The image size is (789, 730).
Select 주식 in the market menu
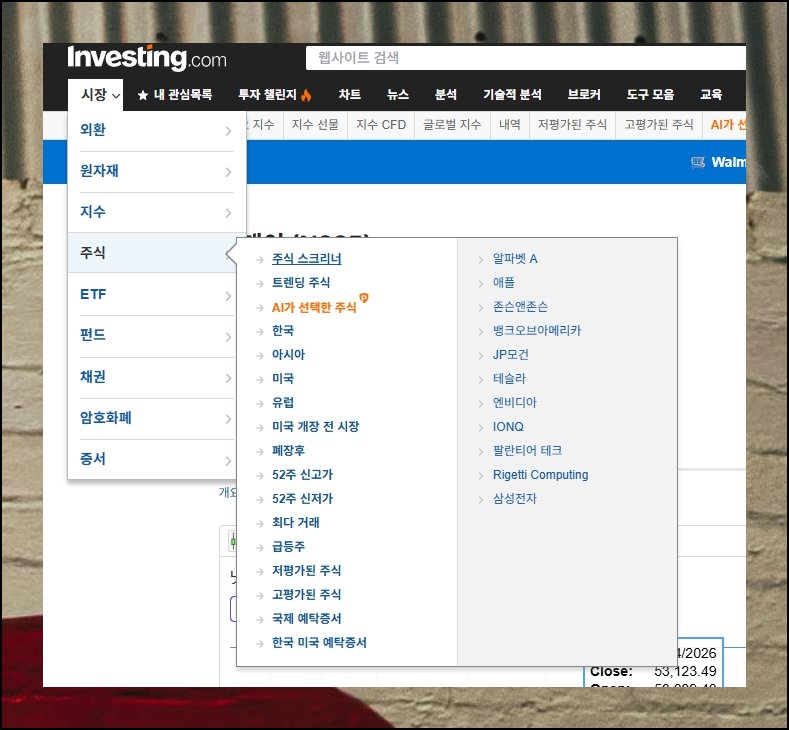tap(93, 253)
